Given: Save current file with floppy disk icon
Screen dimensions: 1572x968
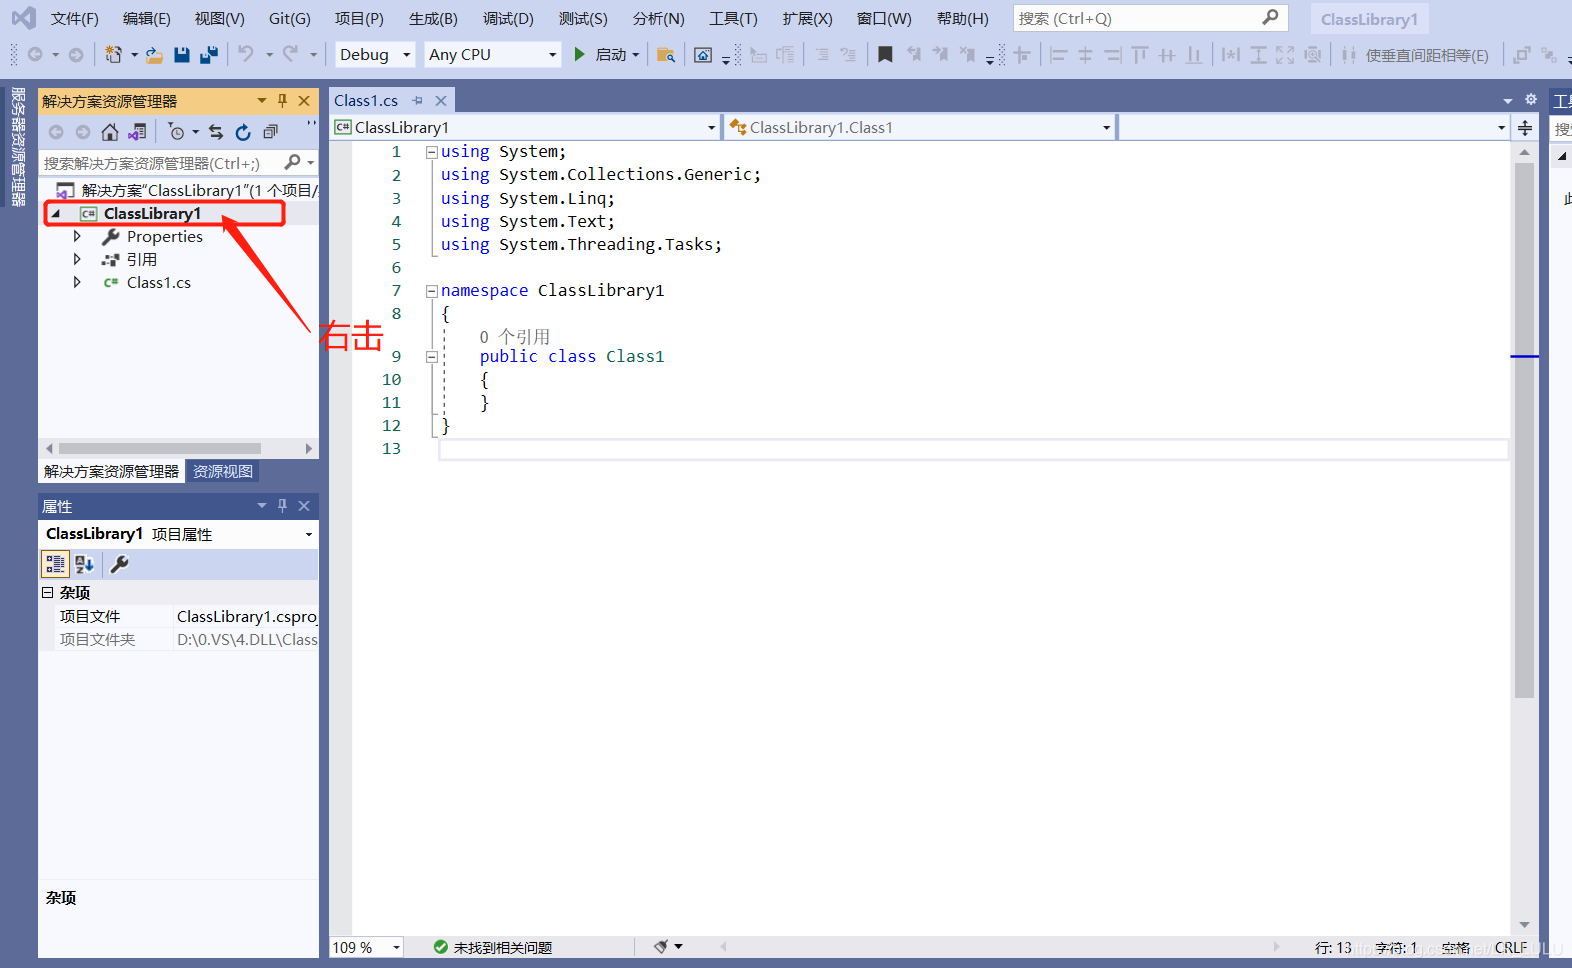Looking at the screenshot, I should pyautogui.click(x=182, y=55).
